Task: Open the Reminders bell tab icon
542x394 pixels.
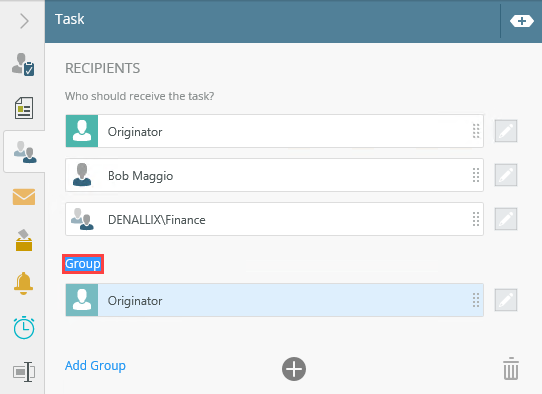Action: tap(24, 283)
